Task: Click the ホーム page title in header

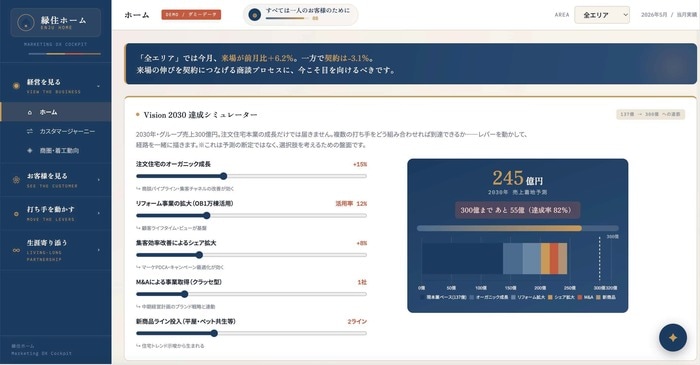Action: click(x=137, y=15)
